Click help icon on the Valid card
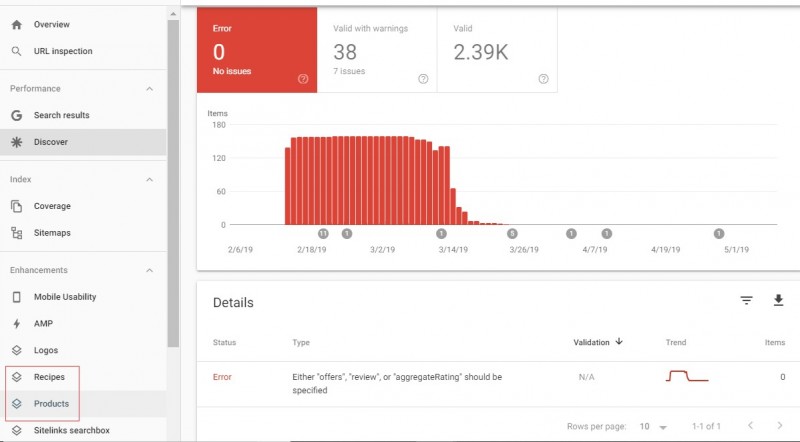This screenshot has width=800, height=442. [x=543, y=79]
